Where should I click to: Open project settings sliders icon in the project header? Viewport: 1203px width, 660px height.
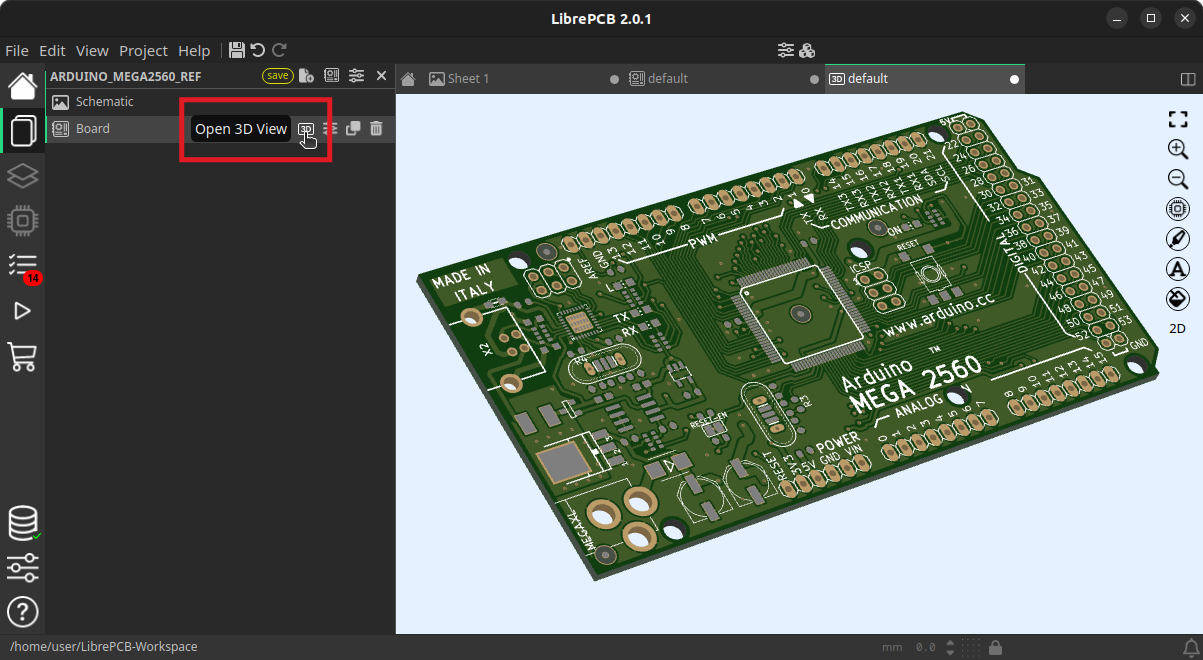356,76
